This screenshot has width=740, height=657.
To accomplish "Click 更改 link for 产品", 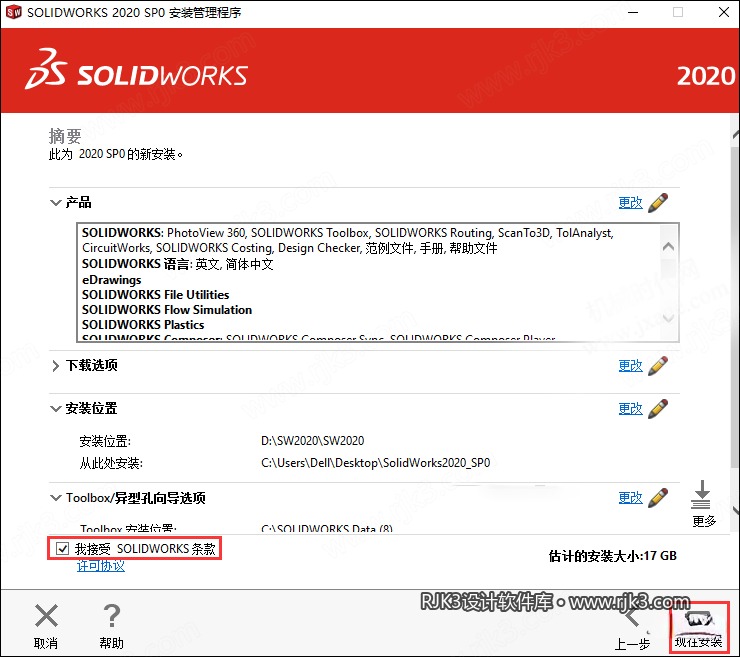I will click(631, 203).
